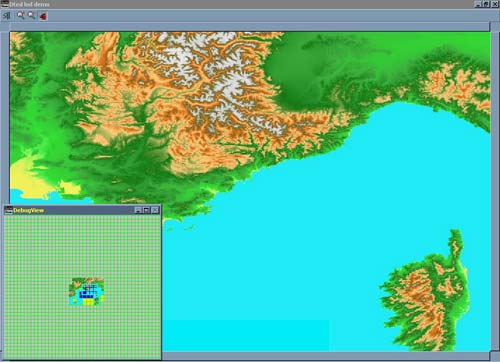Screen dimensions: 500x362
Task: Select the zoom in magnifier tool
Action: pyautogui.click(x=21, y=15)
